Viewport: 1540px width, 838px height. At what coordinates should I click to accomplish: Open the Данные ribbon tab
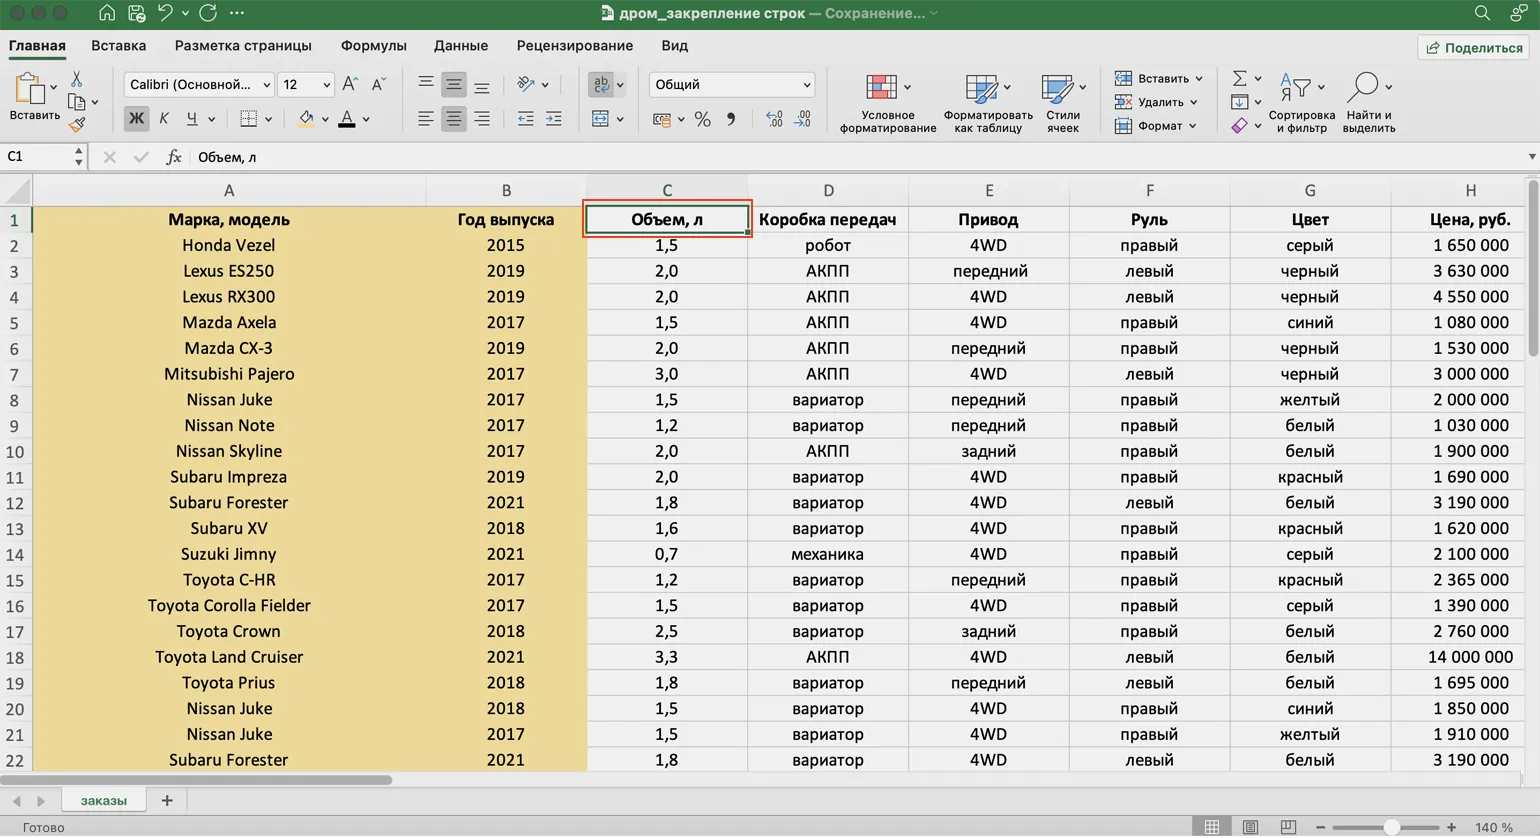[x=460, y=46]
